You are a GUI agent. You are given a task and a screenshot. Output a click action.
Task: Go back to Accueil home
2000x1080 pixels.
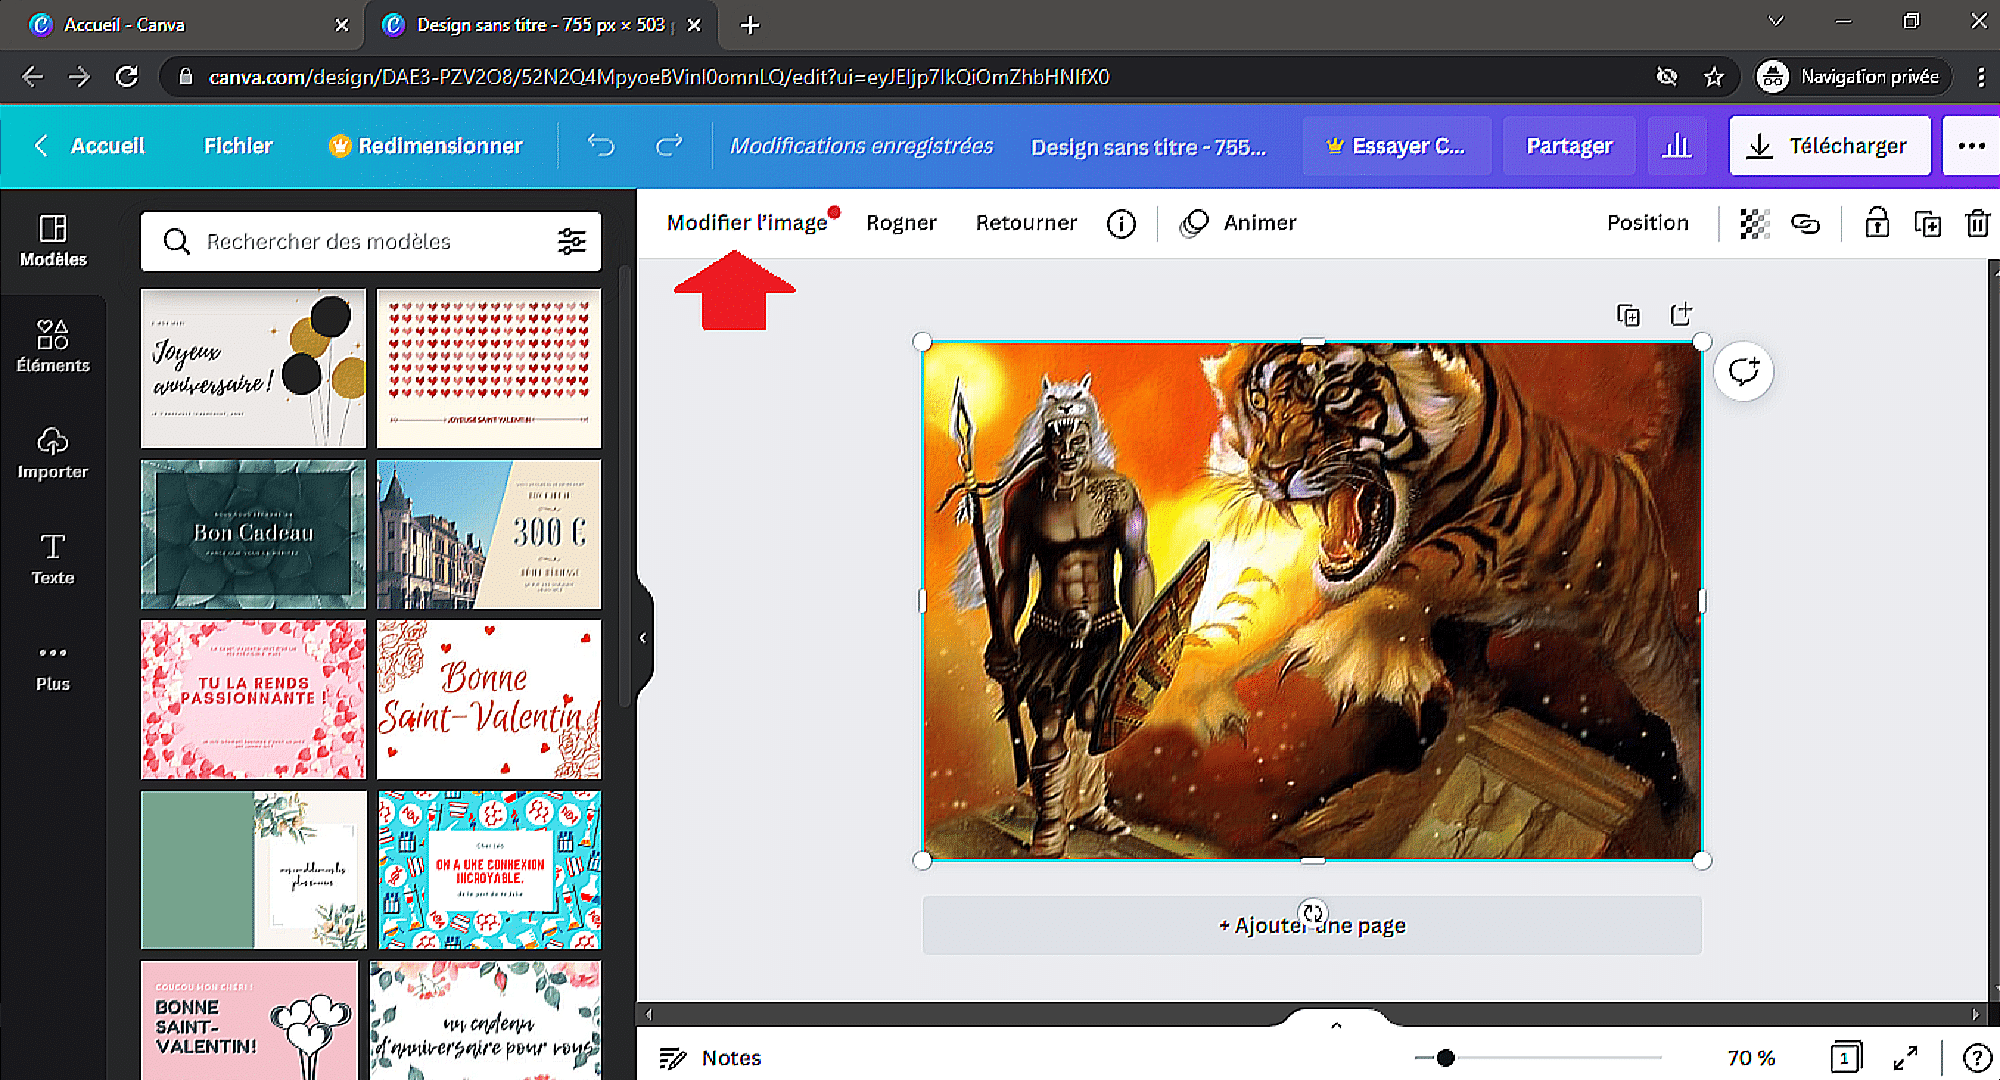(90, 146)
